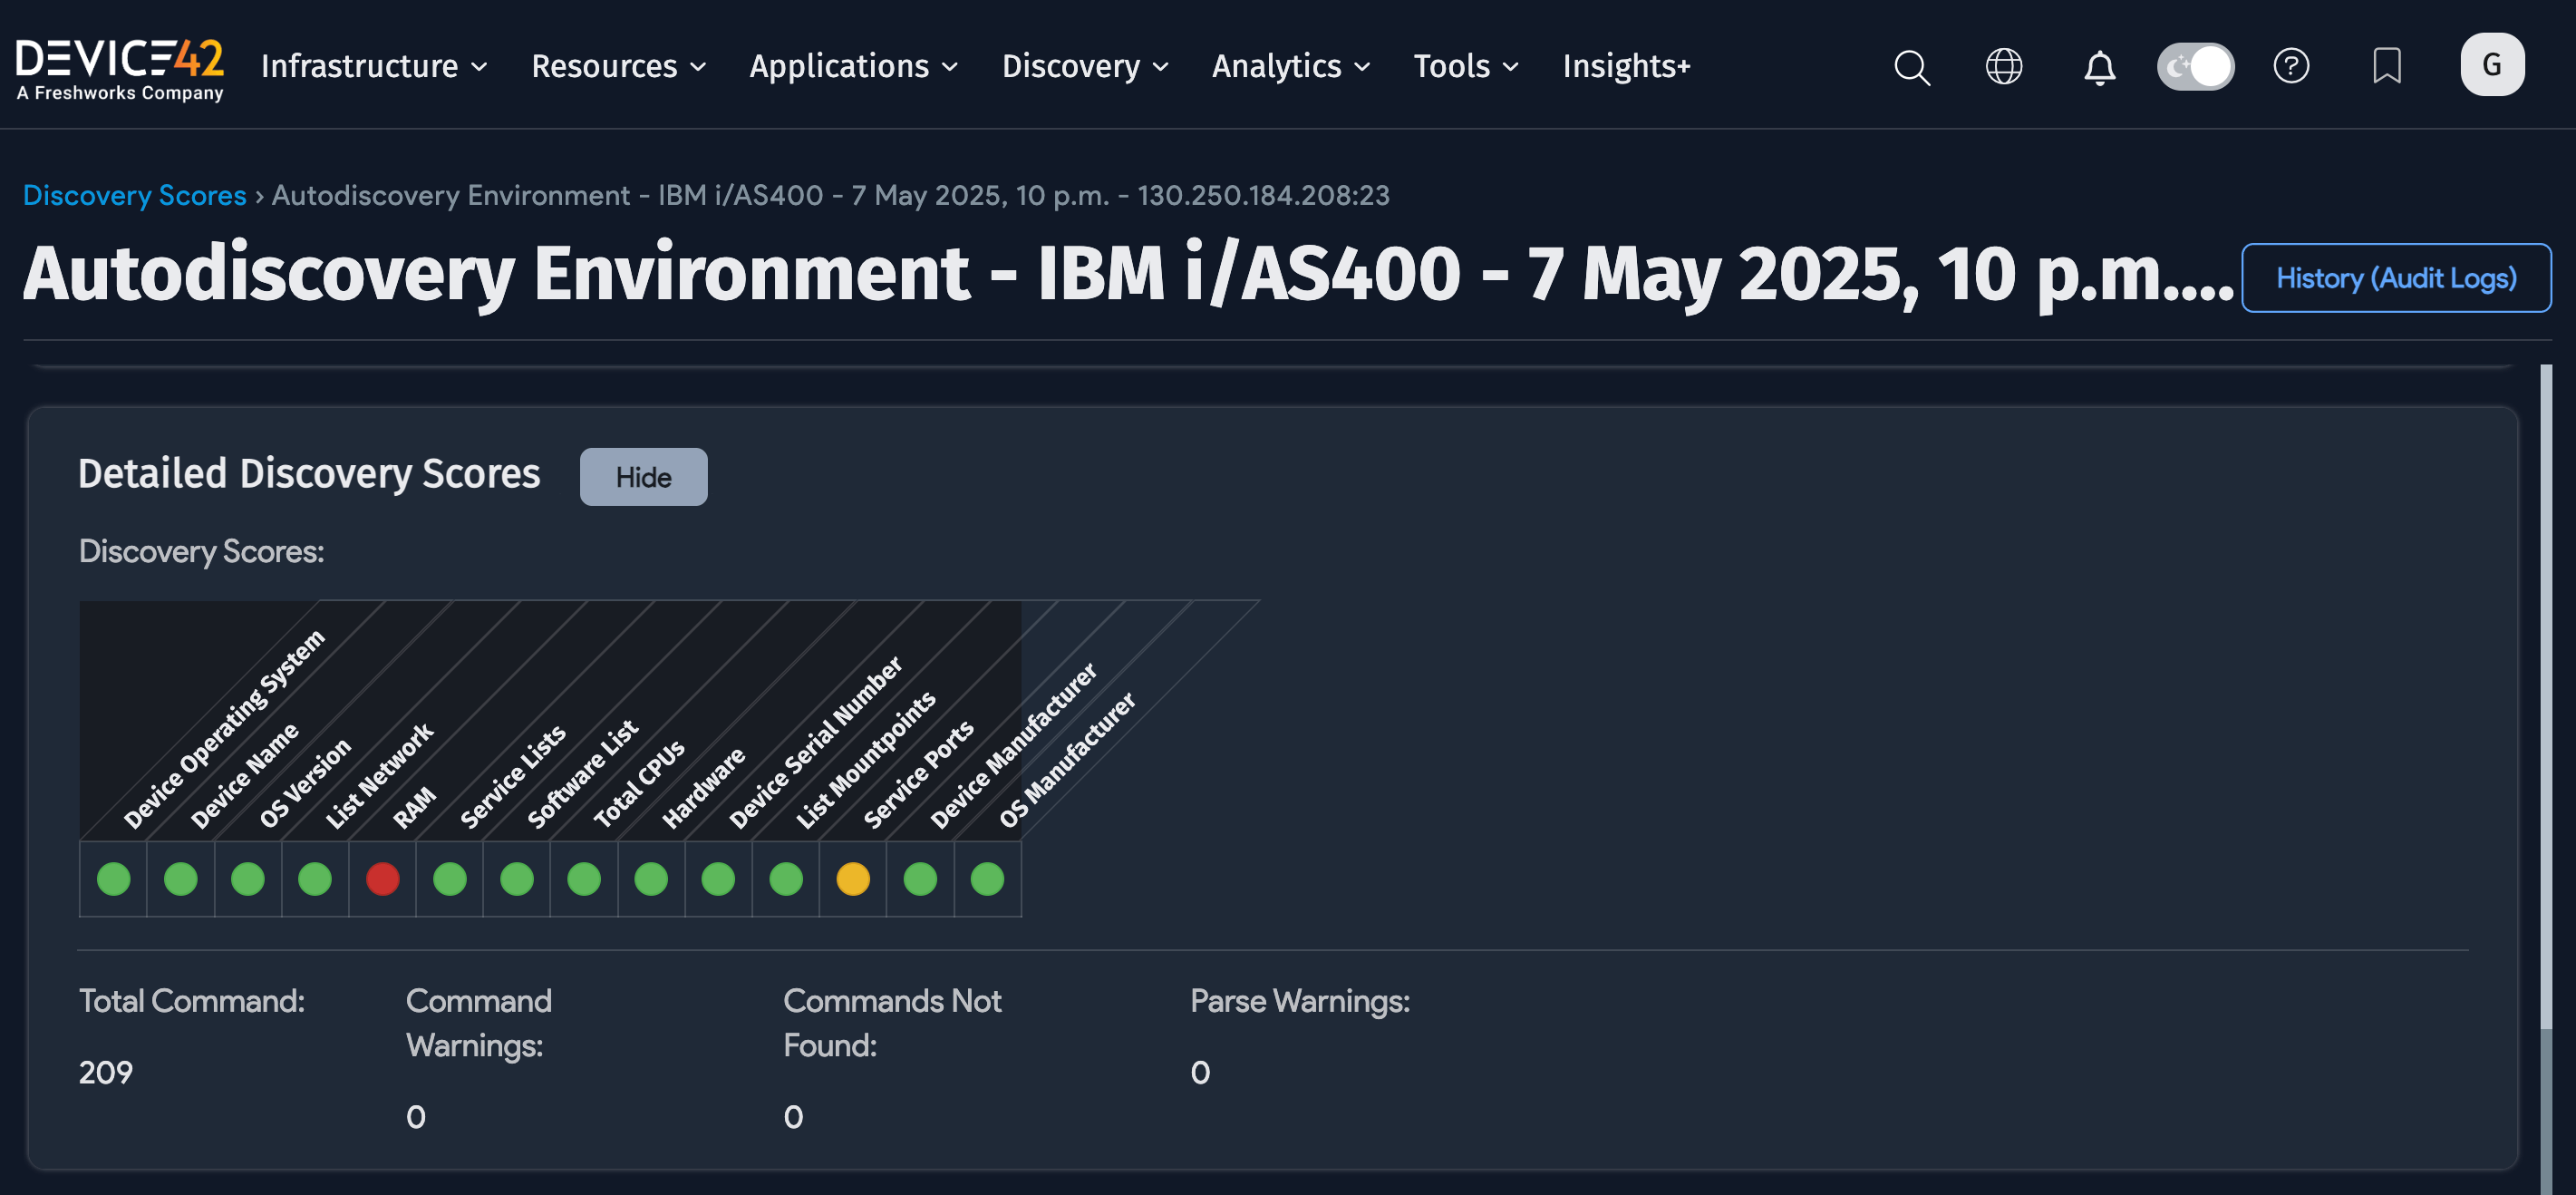Screen dimensions: 2576x1195
Task: Expand the Discovery dropdown menu
Action: (1085, 67)
